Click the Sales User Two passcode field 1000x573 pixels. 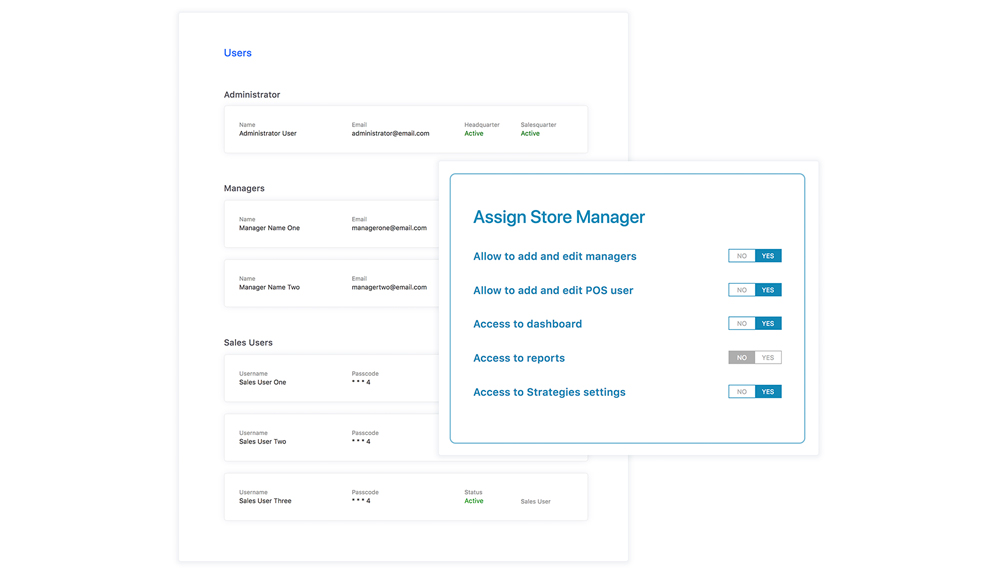pyautogui.click(x=361, y=441)
